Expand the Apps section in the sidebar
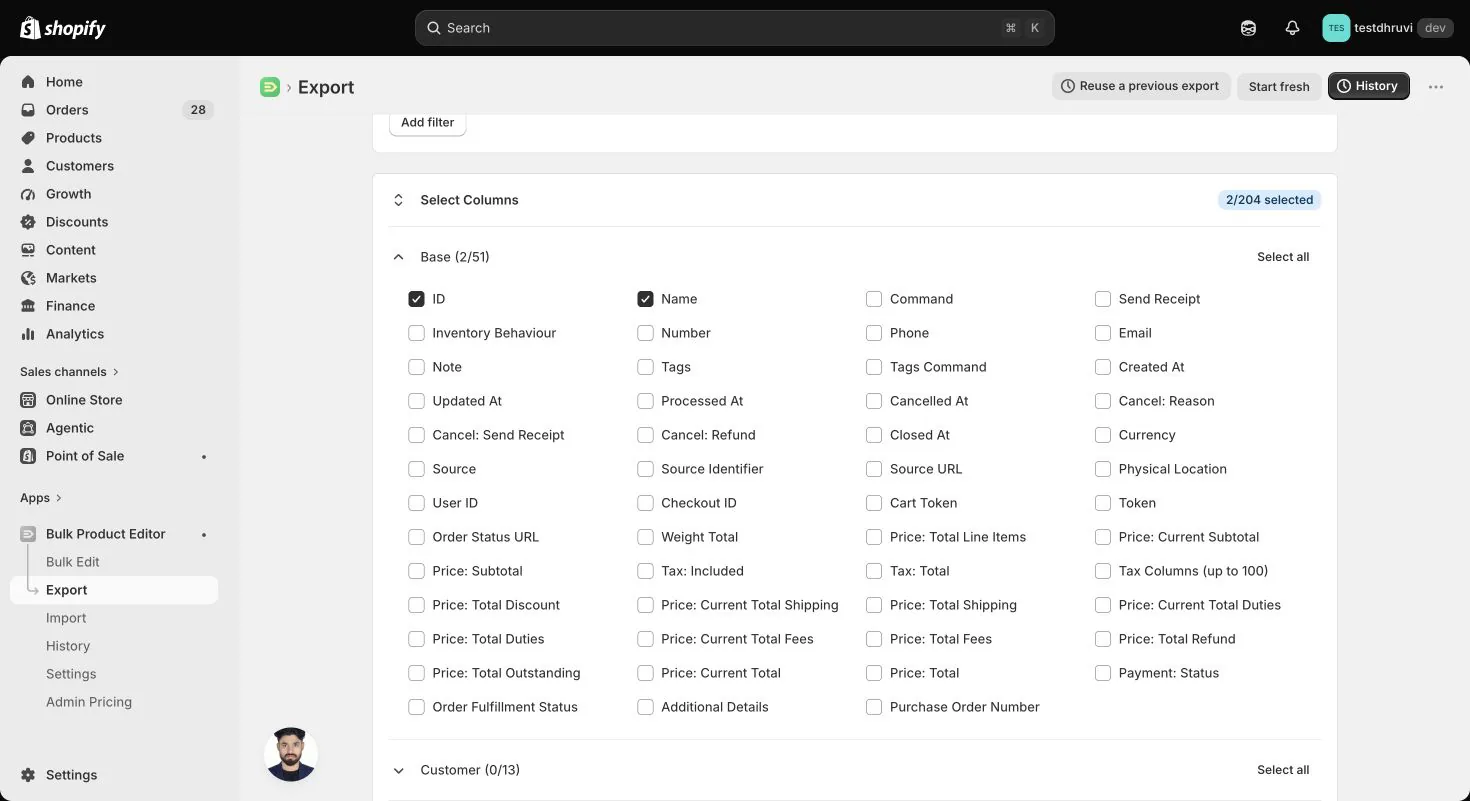 coord(41,498)
